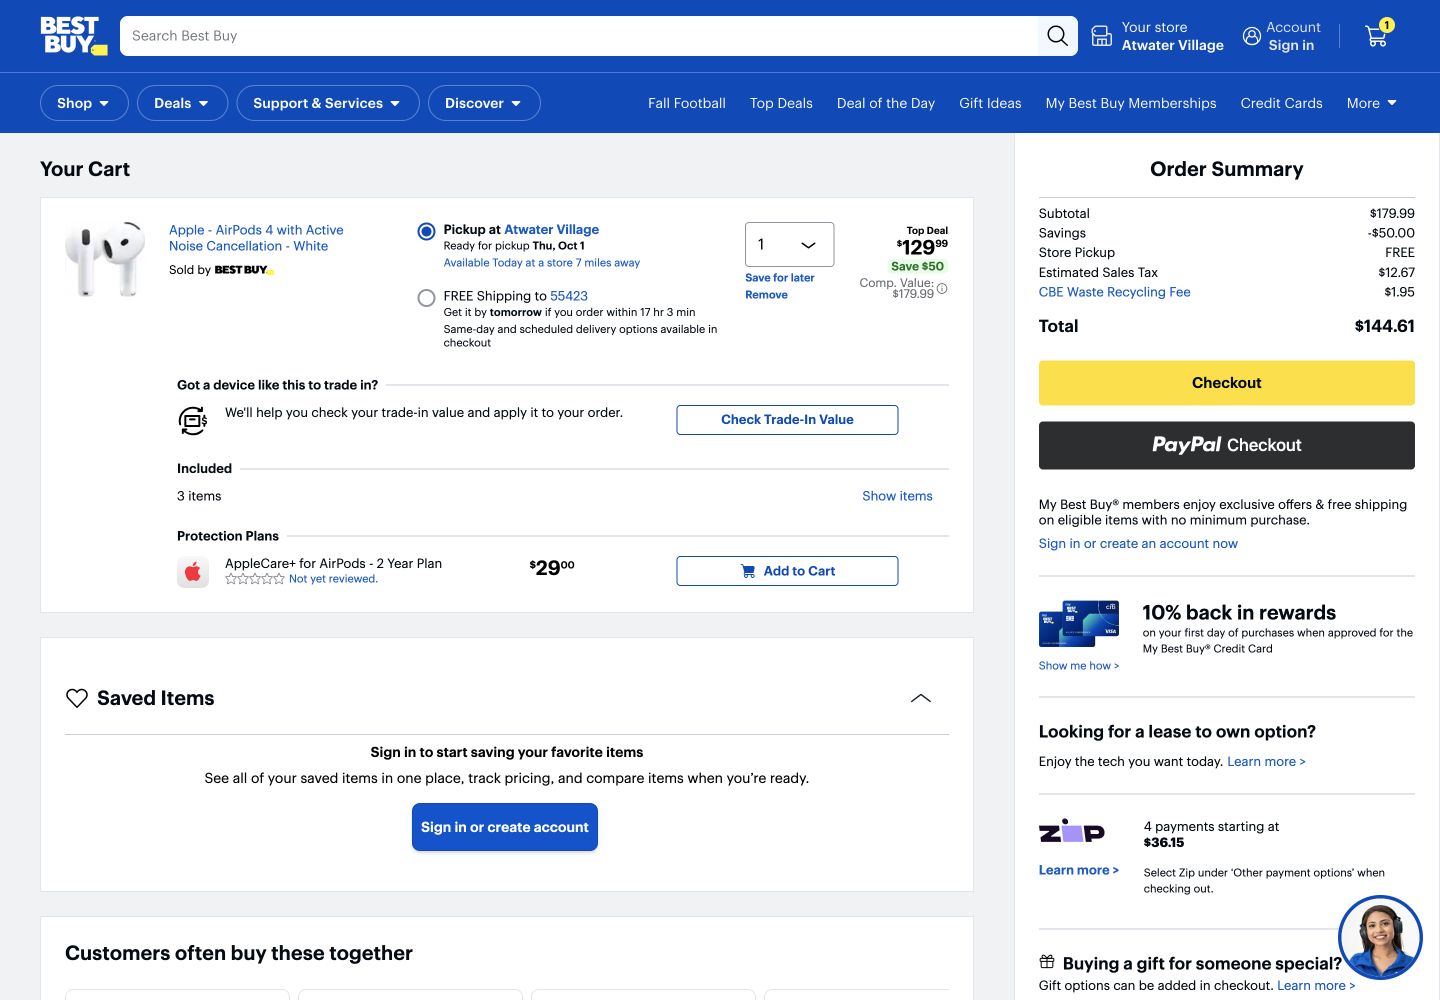Screen dimensions: 1440x1000
Task: Go to Gift Ideas
Action: point(990,103)
